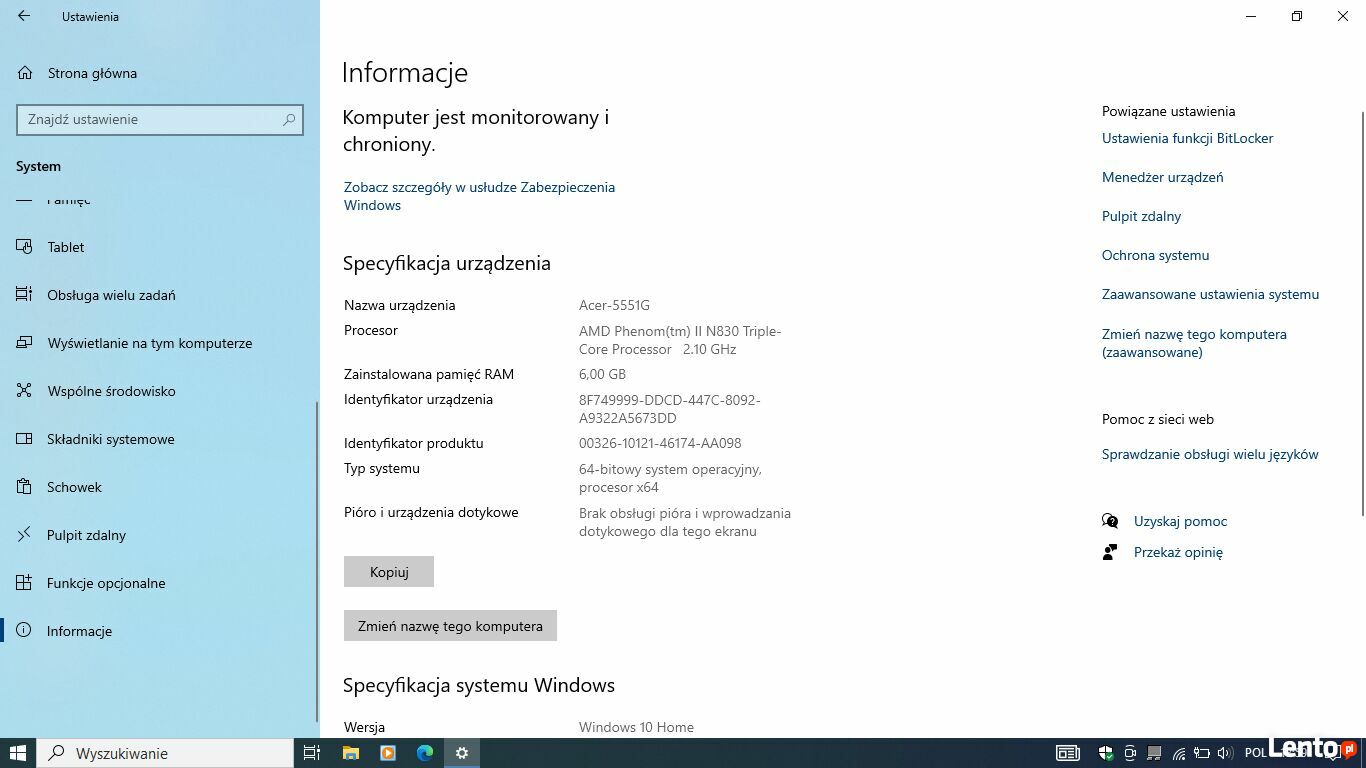
Task: Open the Windows Start menu
Action: tap(18, 753)
